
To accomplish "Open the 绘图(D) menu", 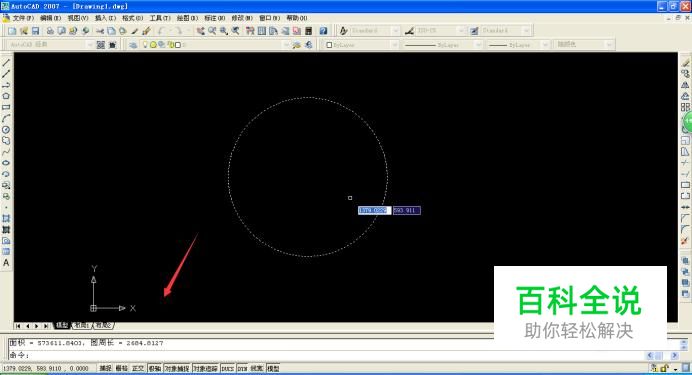I will point(188,18).
